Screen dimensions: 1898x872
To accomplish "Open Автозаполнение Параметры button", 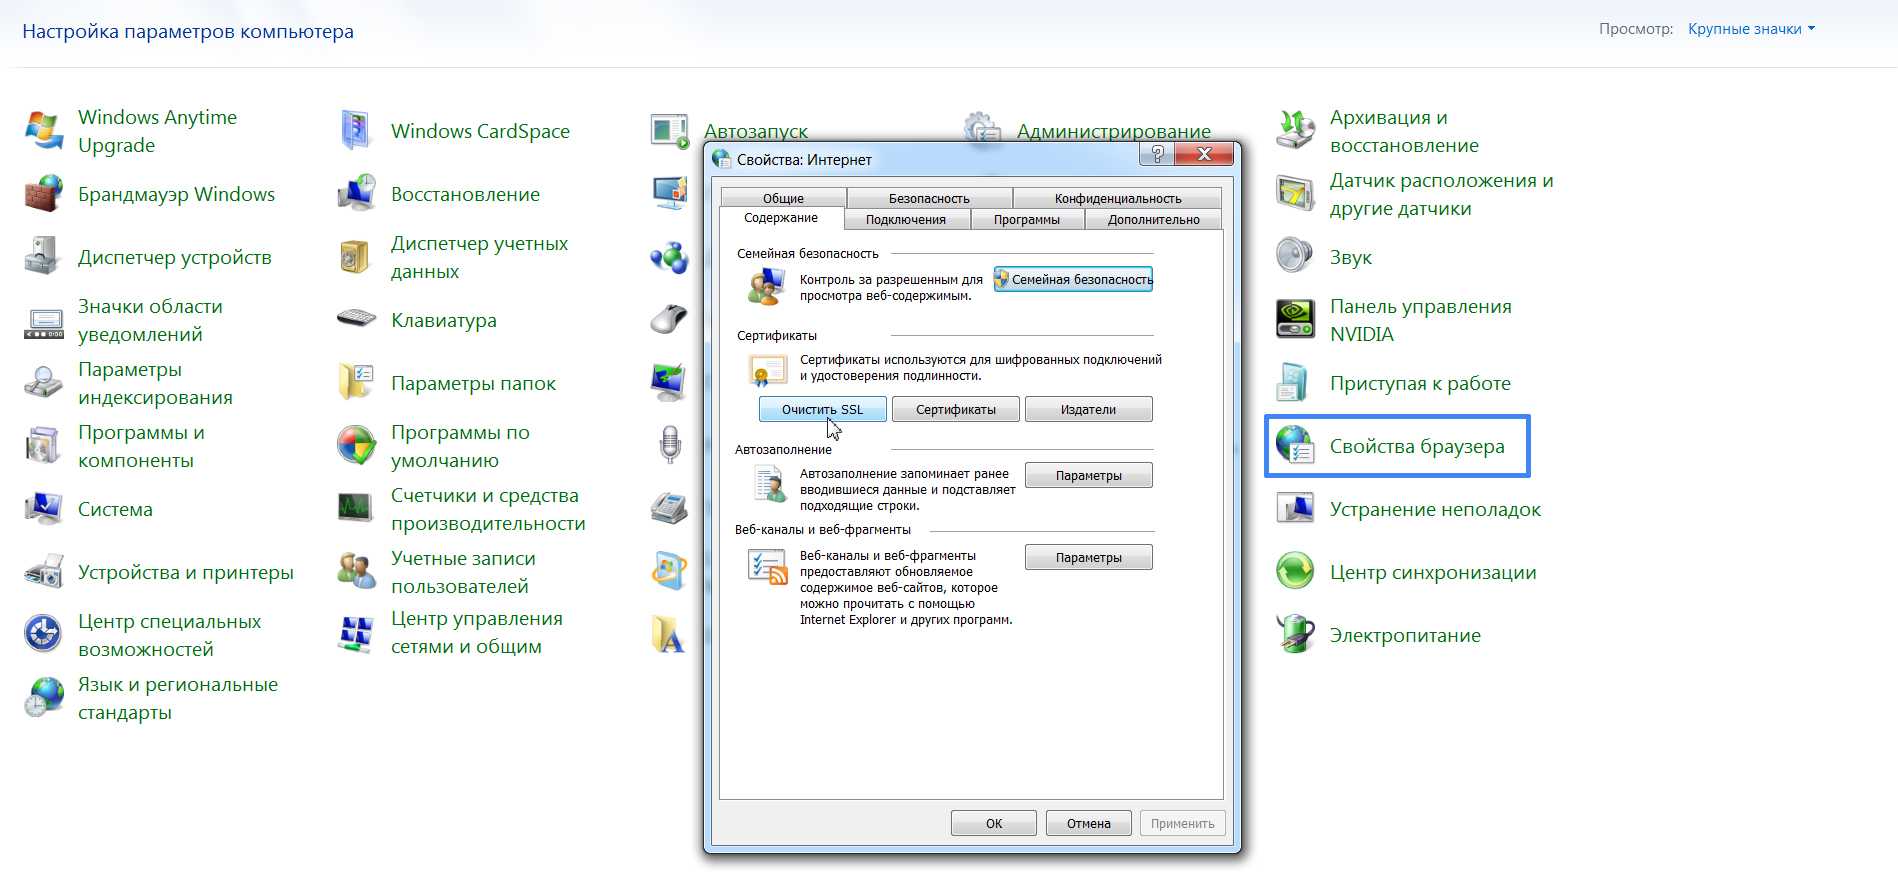I will (1088, 476).
